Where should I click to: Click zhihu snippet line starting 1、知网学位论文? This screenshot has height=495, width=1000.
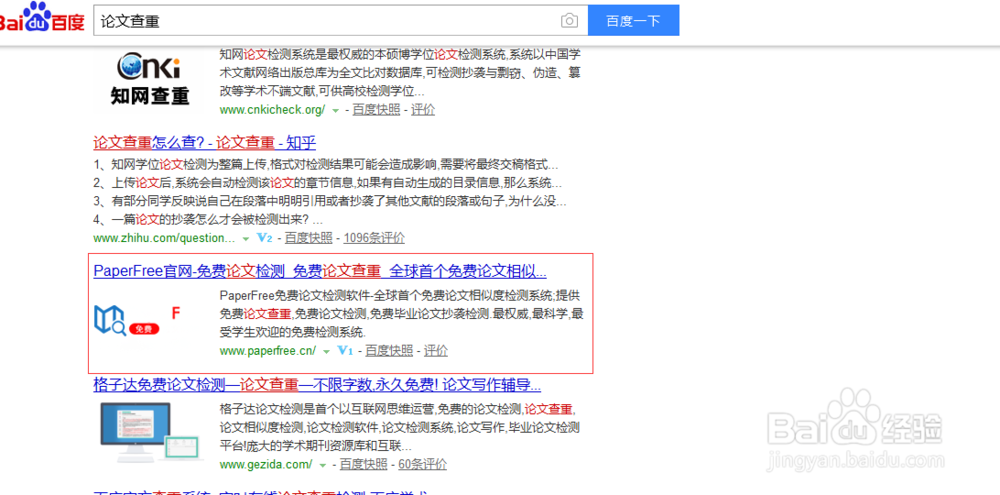point(326,165)
